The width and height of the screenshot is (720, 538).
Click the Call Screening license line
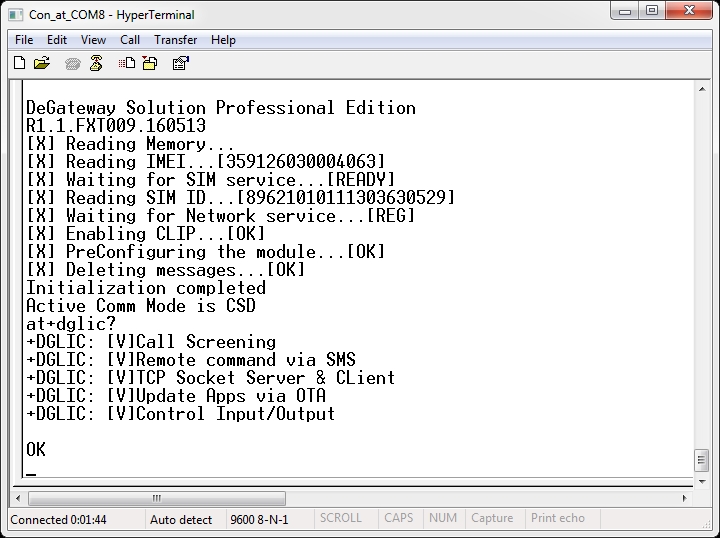coord(151,342)
